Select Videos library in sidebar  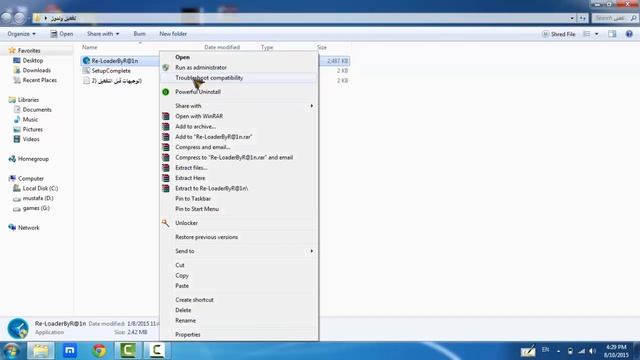[x=31, y=139]
